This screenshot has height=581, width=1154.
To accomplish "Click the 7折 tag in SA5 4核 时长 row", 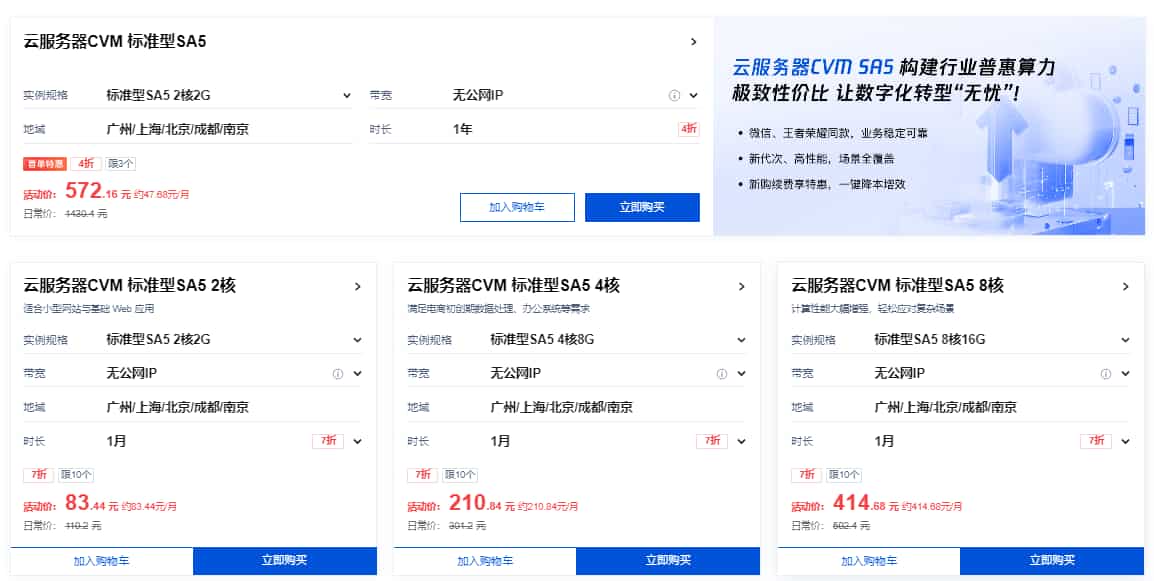I will 713,440.
